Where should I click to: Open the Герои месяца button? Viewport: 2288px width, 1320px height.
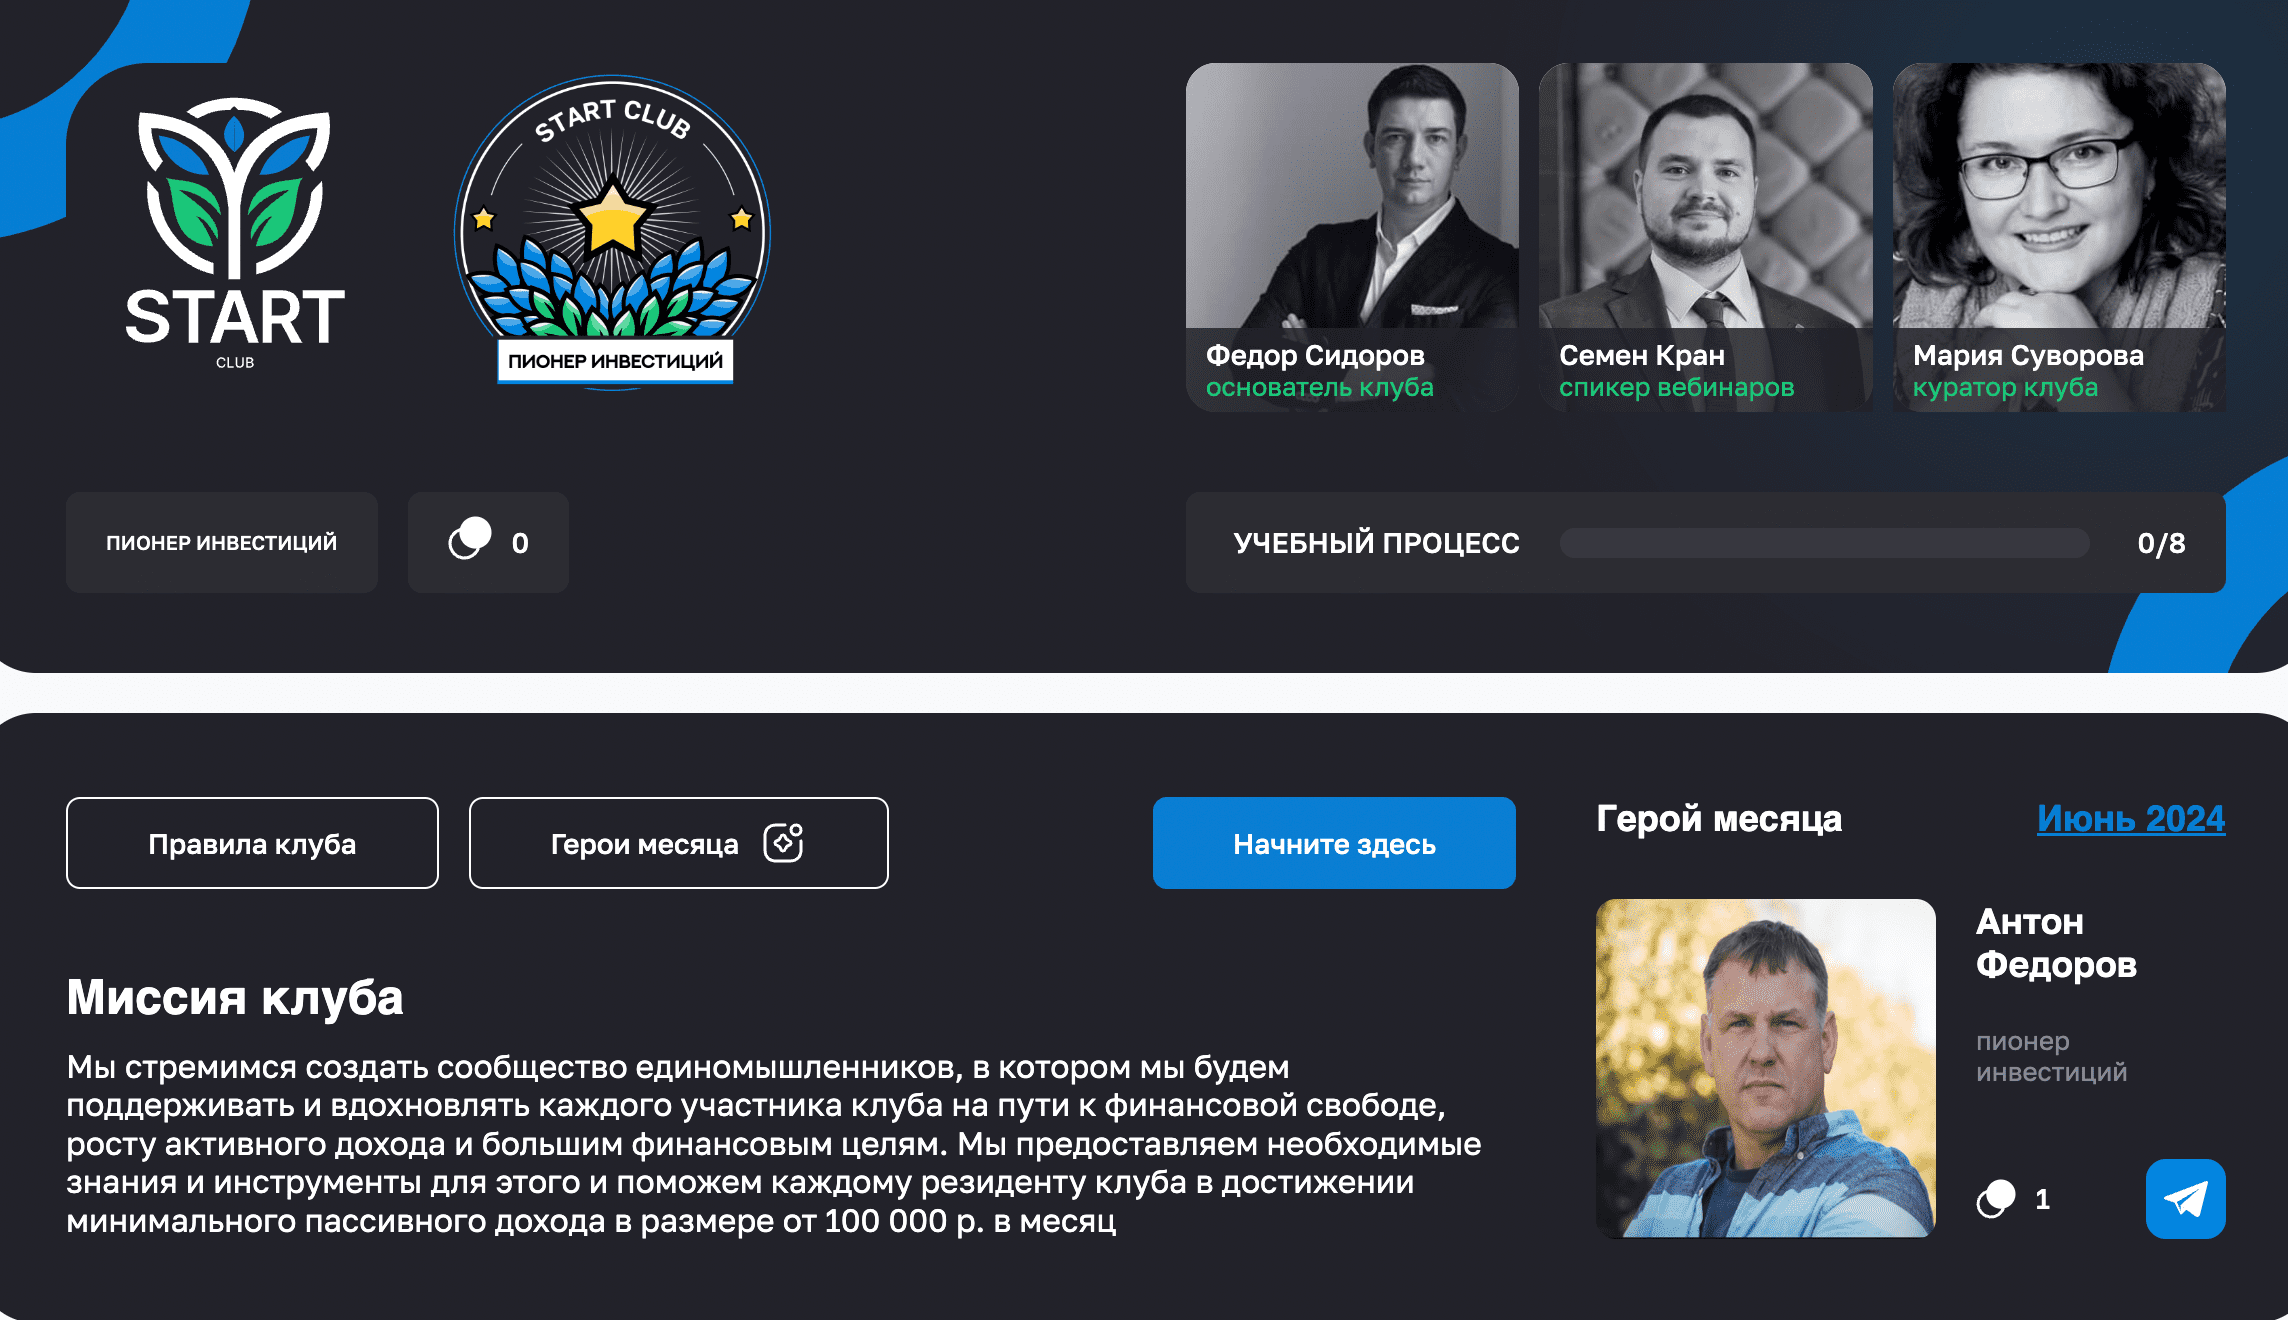pos(678,843)
